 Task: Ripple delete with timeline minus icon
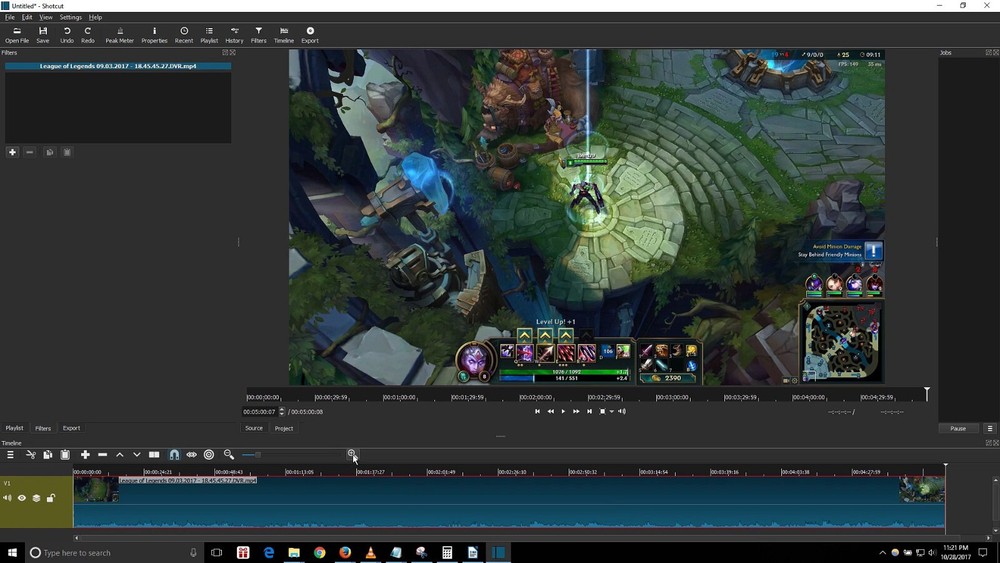pyautogui.click(x=103, y=455)
